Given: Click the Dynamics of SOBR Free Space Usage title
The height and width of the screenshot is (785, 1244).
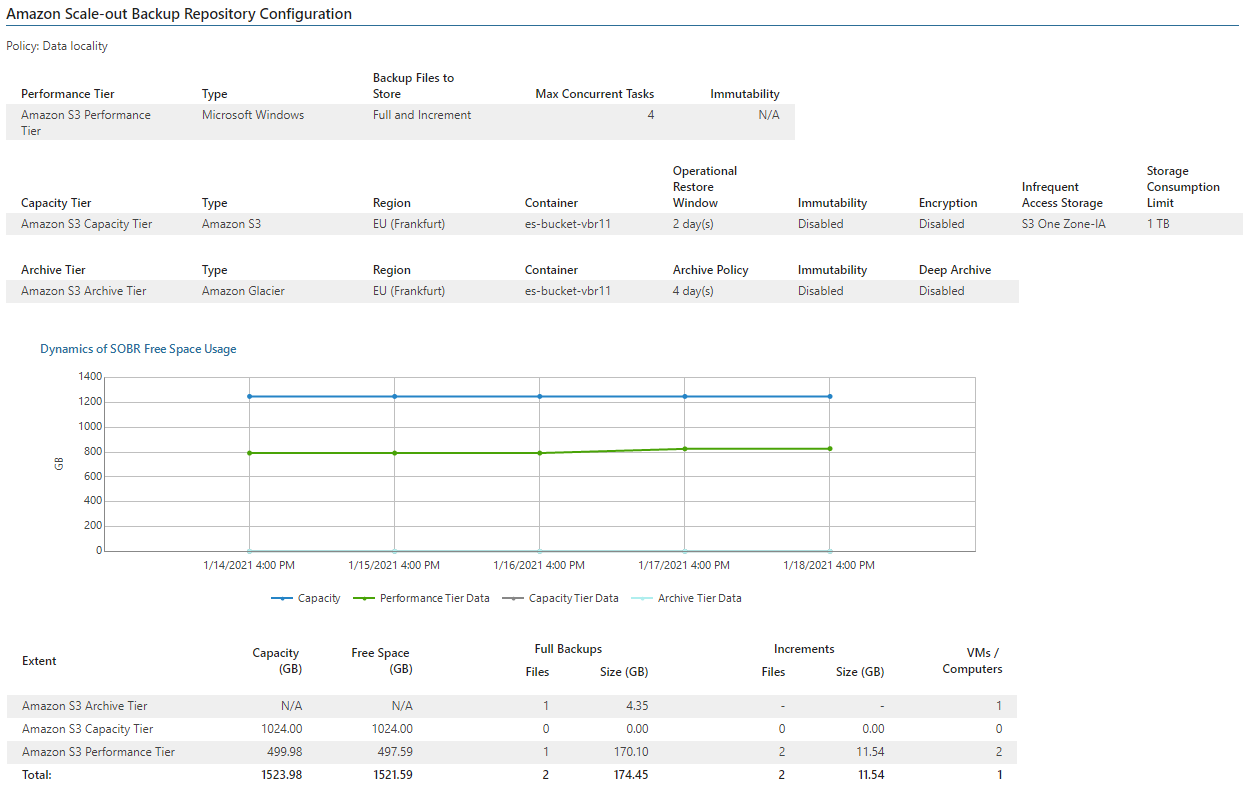Looking at the screenshot, I should [x=138, y=349].
